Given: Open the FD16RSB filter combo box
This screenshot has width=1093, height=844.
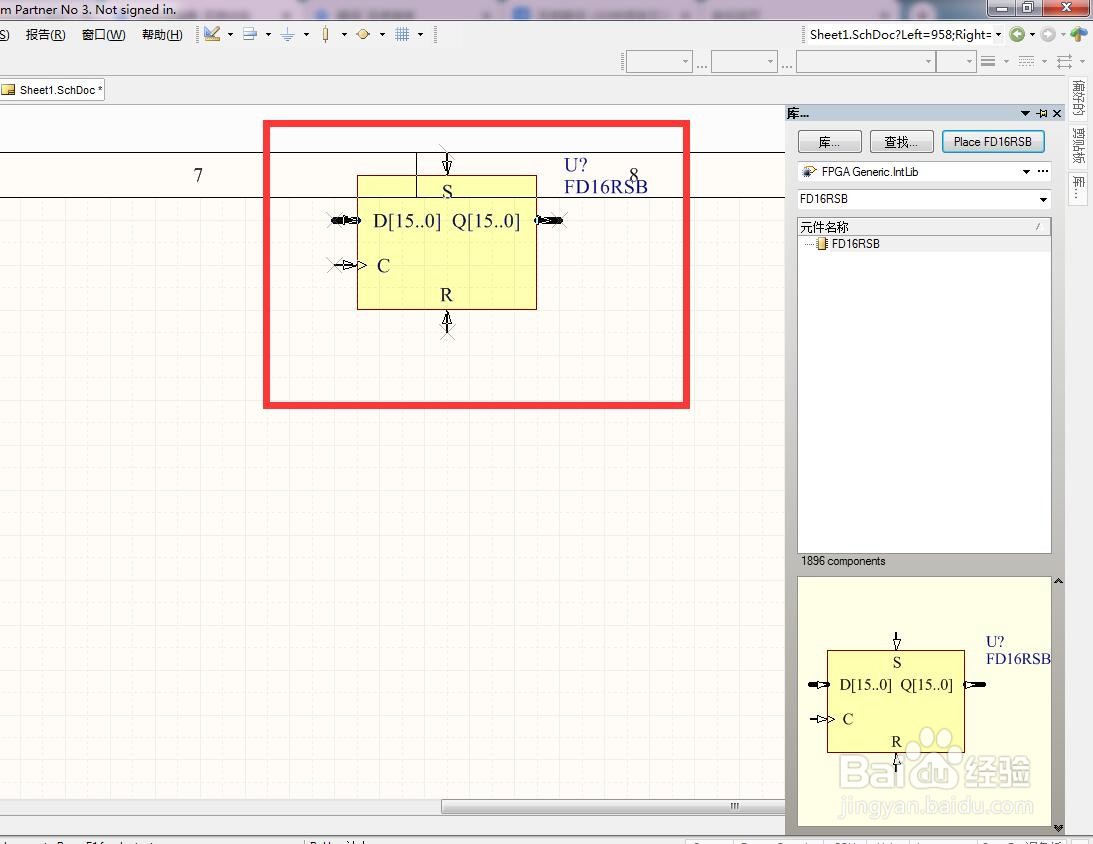Looking at the screenshot, I should point(924,199).
